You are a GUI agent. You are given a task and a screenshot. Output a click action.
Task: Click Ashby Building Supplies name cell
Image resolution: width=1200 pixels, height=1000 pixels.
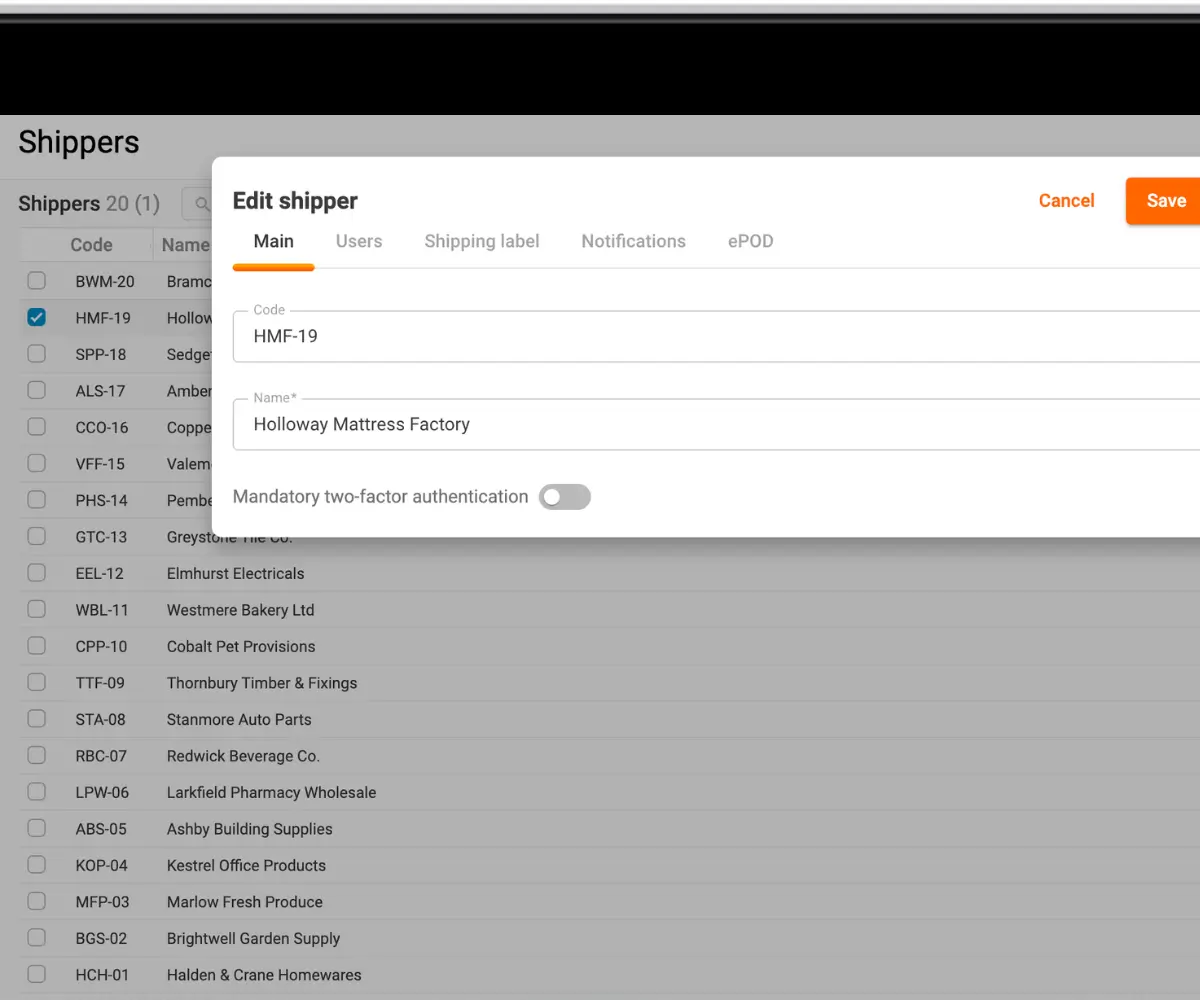coord(250,829)
